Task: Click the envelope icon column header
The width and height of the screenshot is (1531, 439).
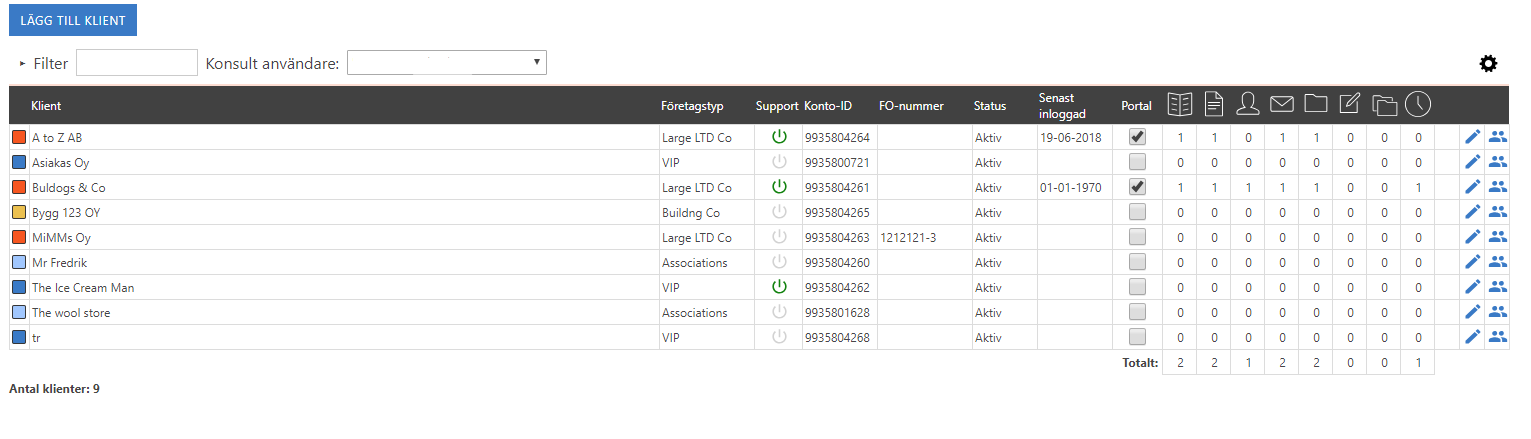Action: tap(1282, 103)
